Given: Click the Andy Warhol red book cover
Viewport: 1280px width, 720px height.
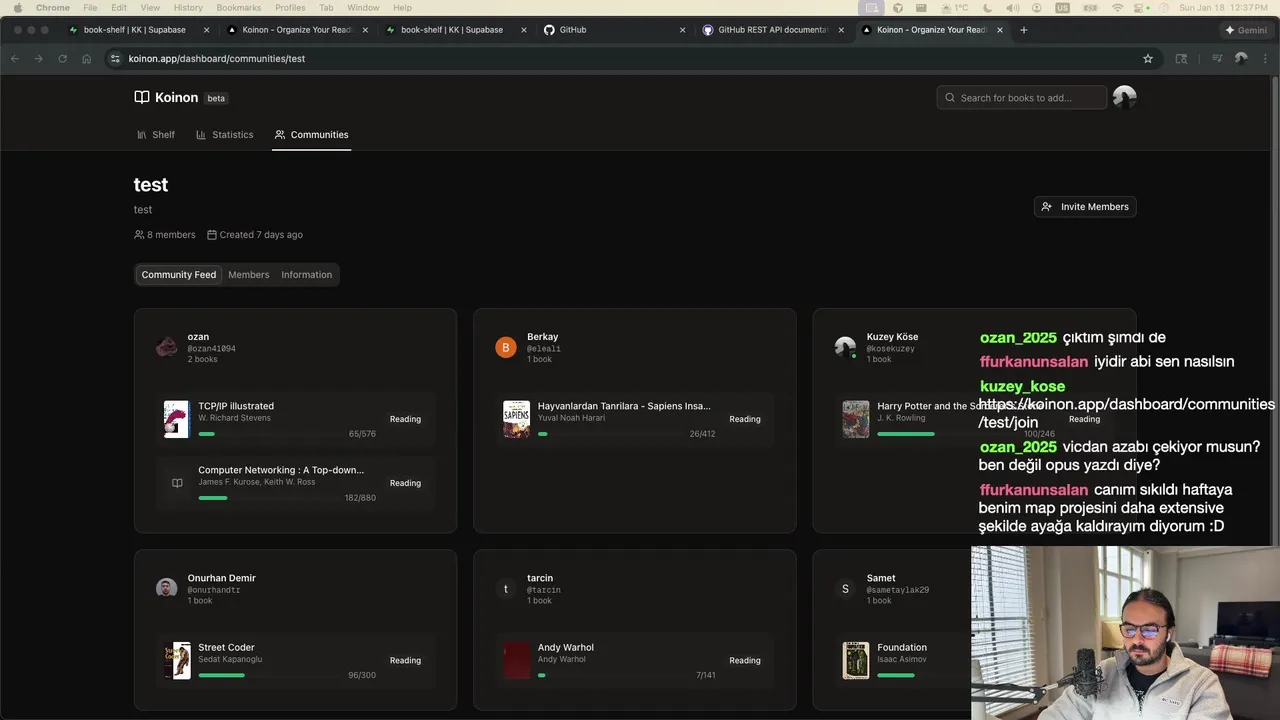Looking at the screenshot, I should tap(516, 660).
